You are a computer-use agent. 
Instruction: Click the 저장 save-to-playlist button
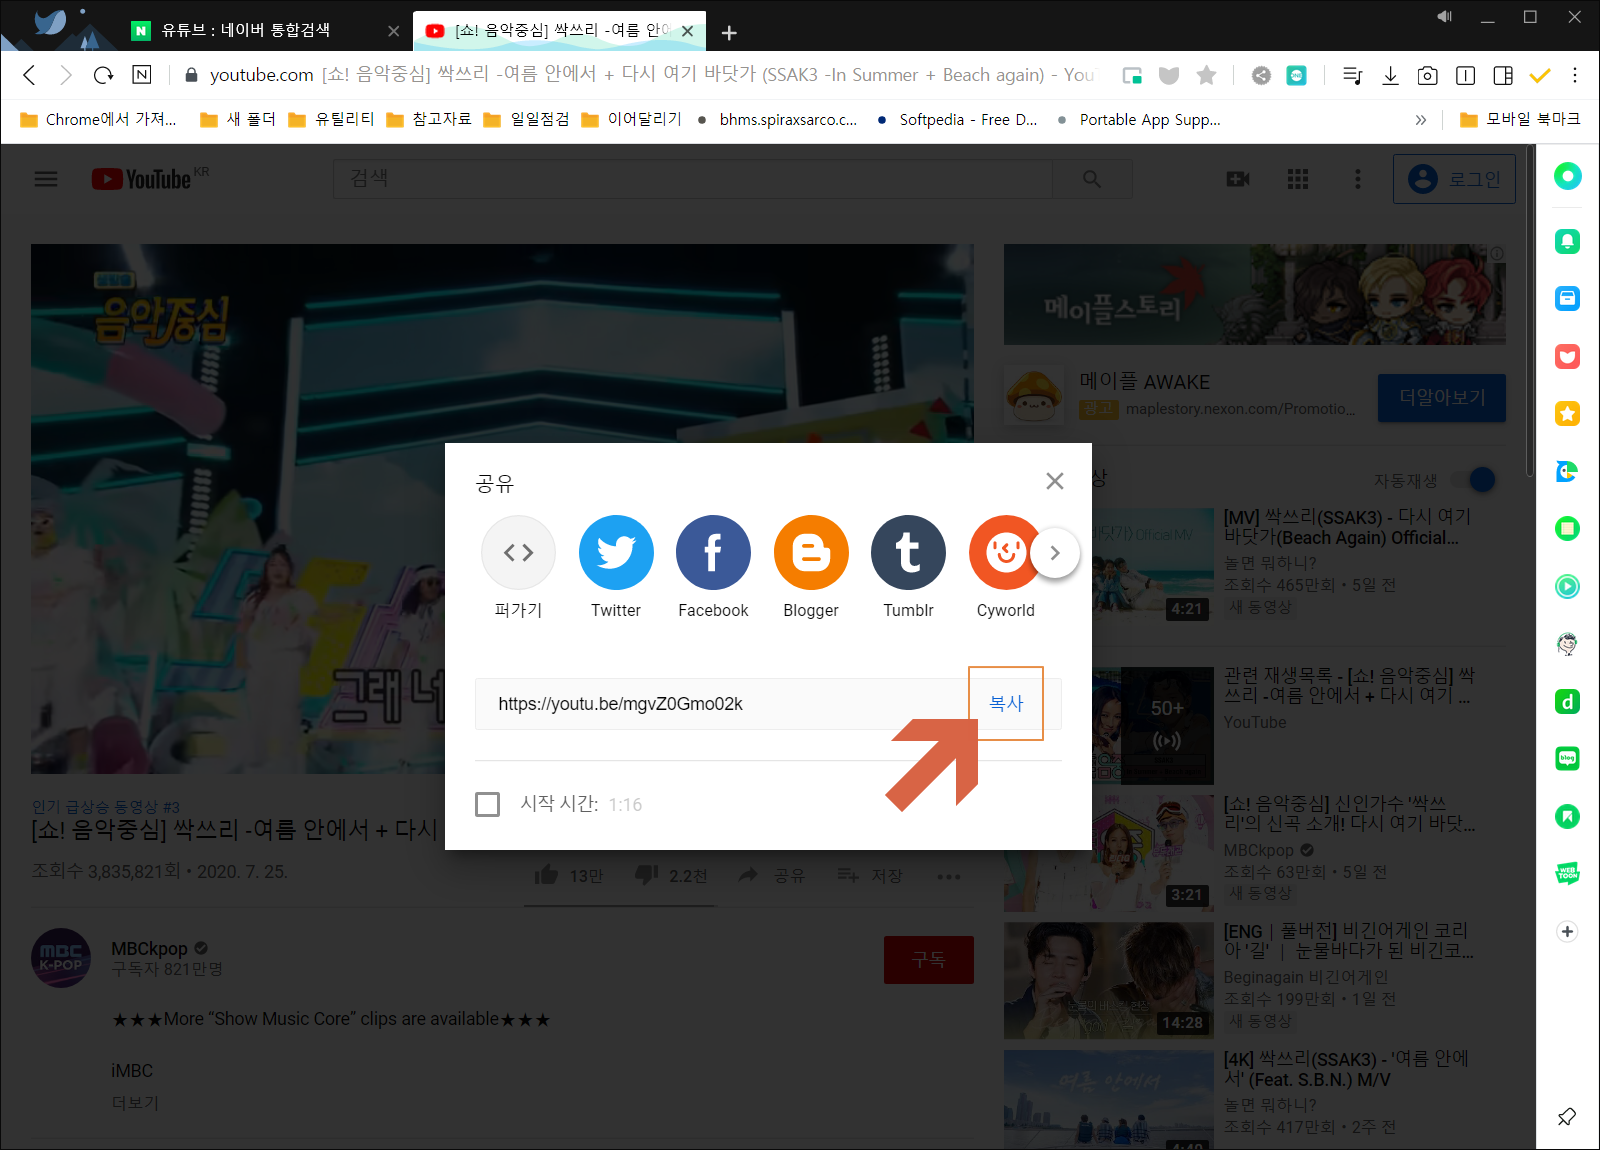pyautogui.click(x=869, y=876)
